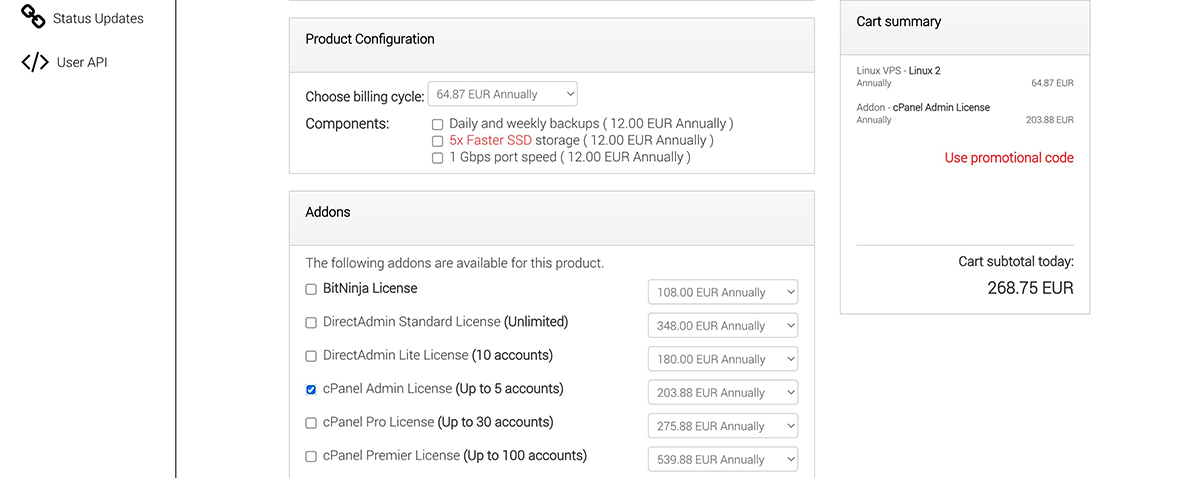Check cPanel Premier License addon
This screenshot has width=1201, height=478.
pos(311,456)
